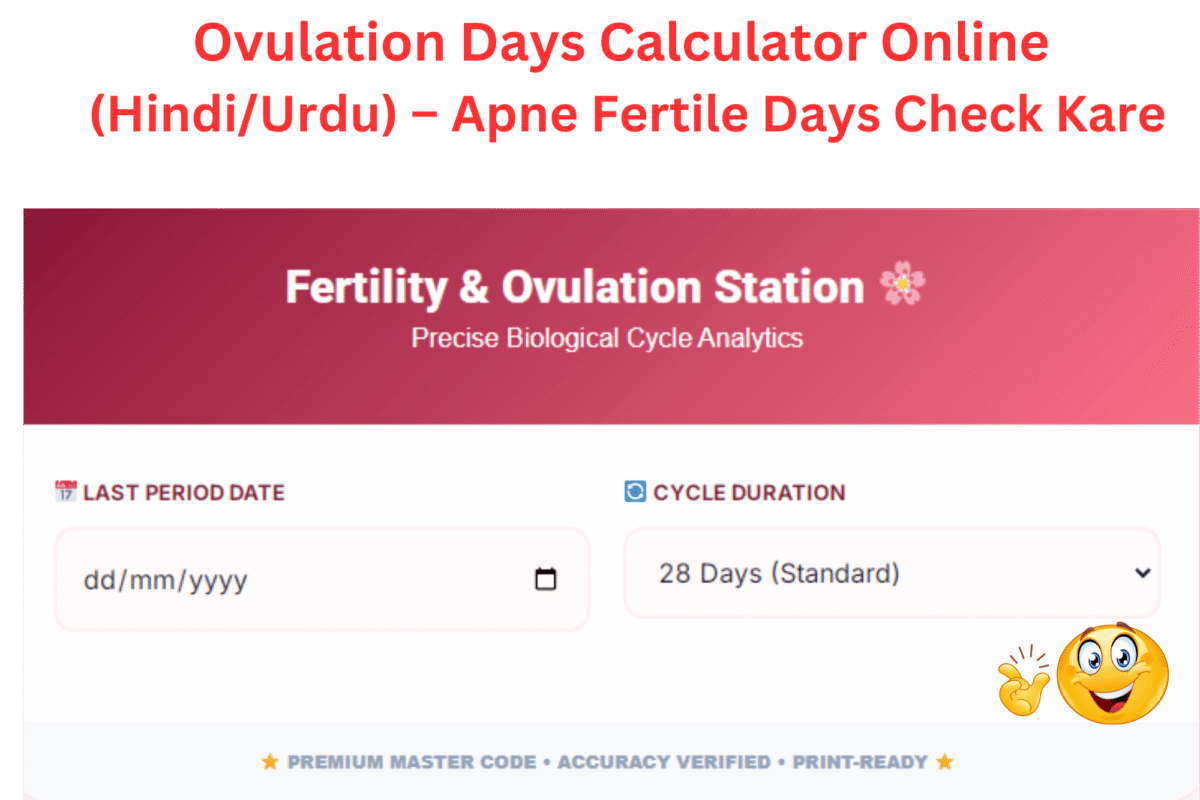
Task: Click the Fertility & Ovulation Station heading
Action: tap(574, 287)
